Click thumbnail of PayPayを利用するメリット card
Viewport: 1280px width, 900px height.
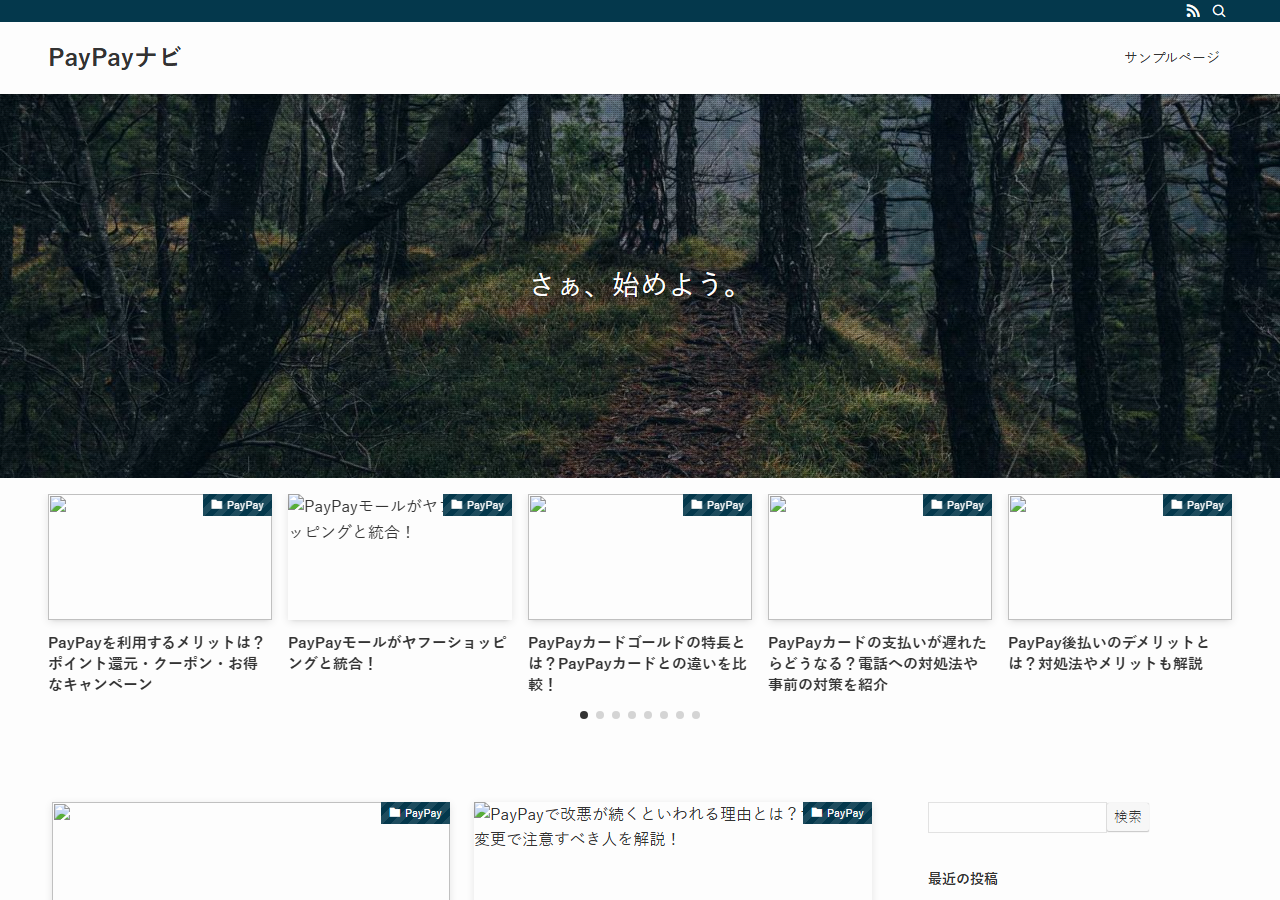coord(160,557)
